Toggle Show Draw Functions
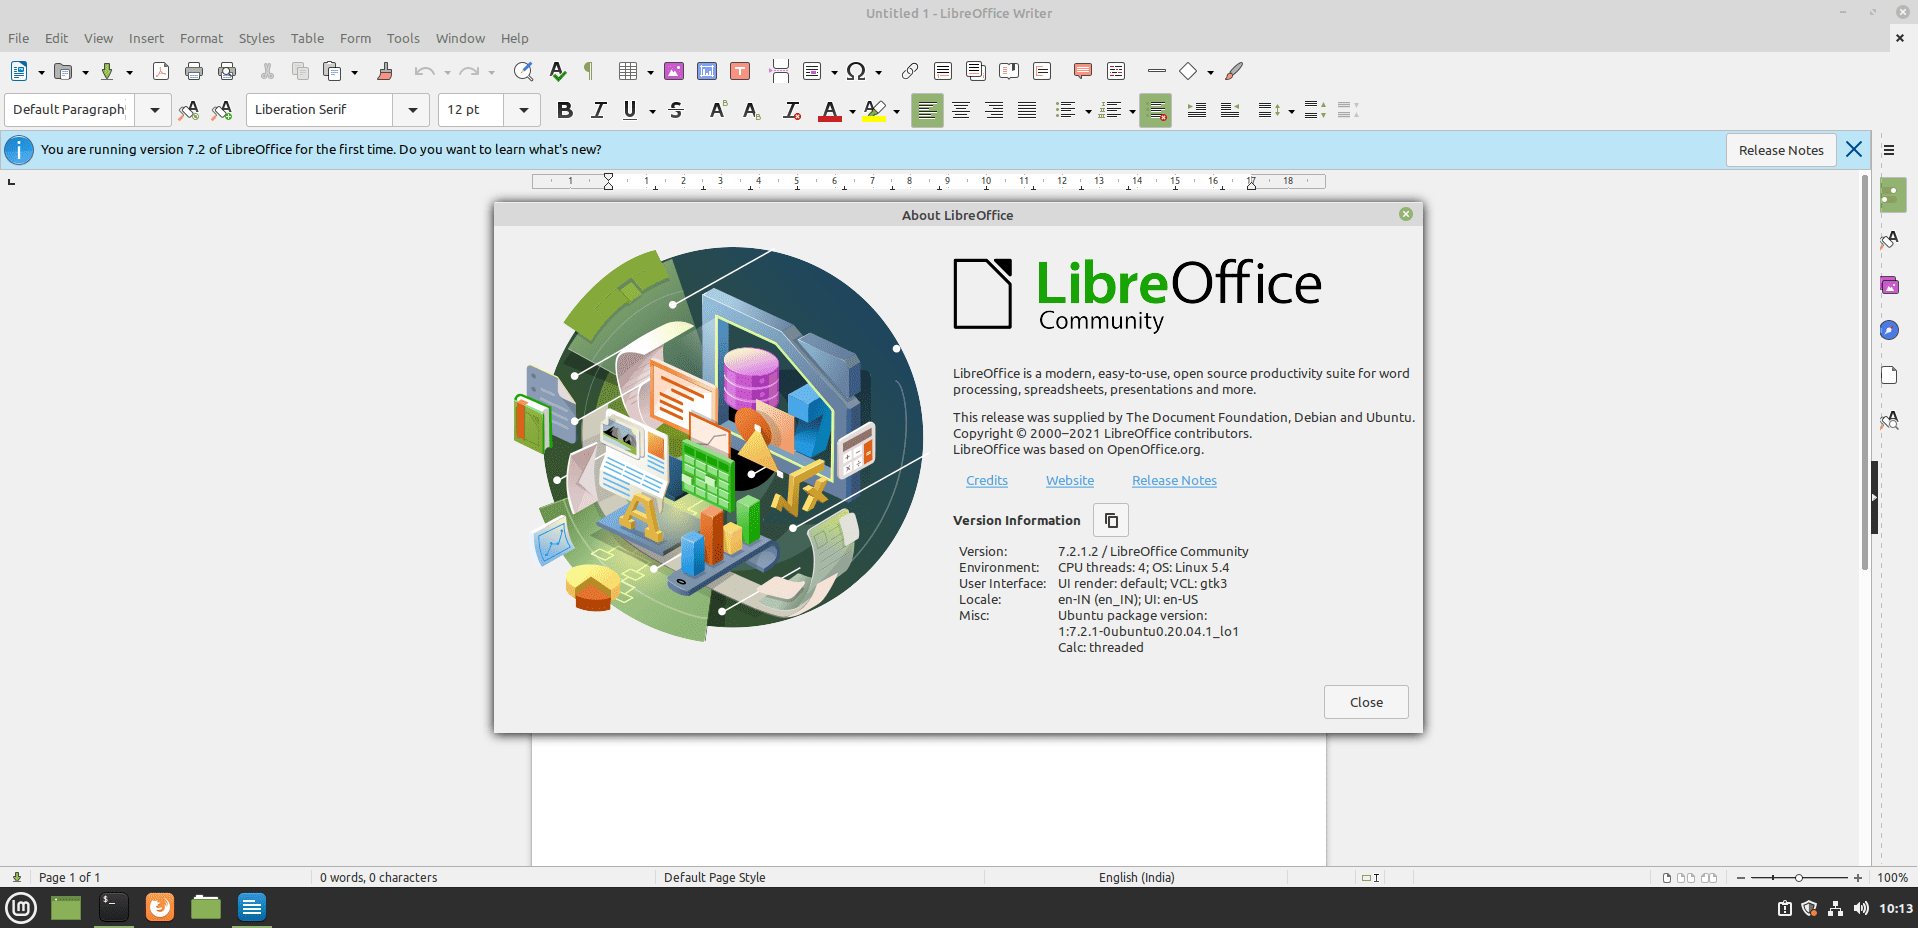Image resolution: width=1918 pixels, height=928 pixels. 1234,71
